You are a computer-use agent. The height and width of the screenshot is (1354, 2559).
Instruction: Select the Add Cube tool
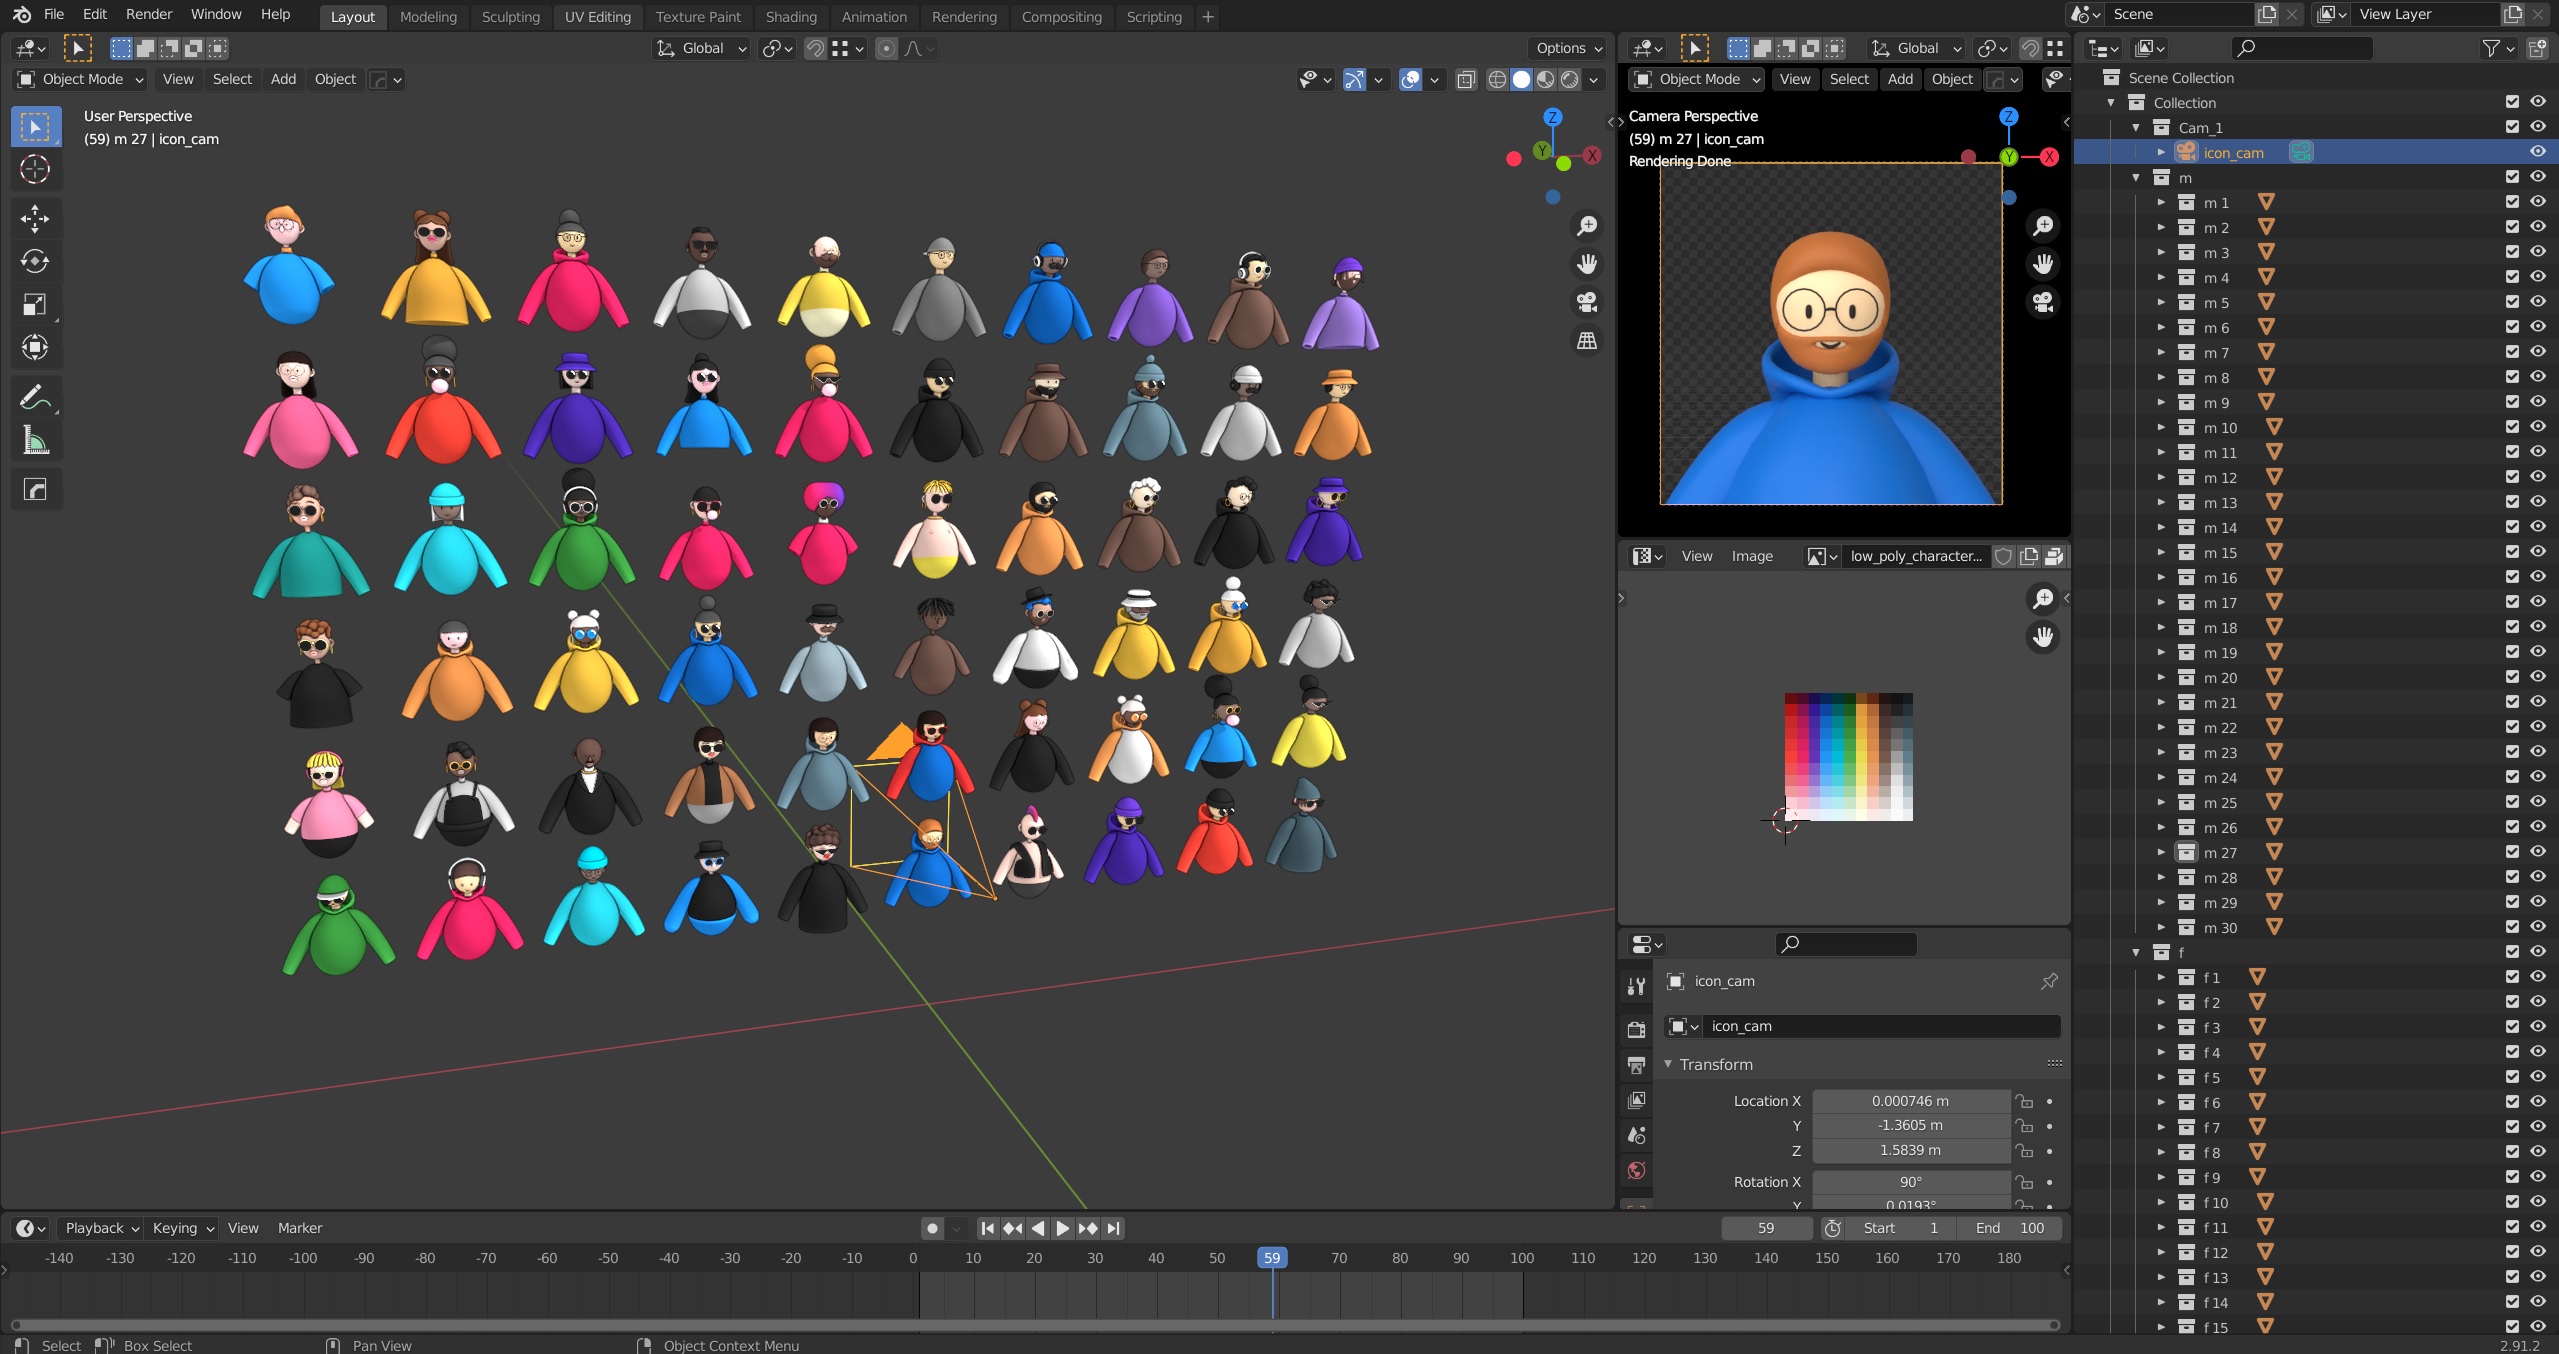(35, 489)
